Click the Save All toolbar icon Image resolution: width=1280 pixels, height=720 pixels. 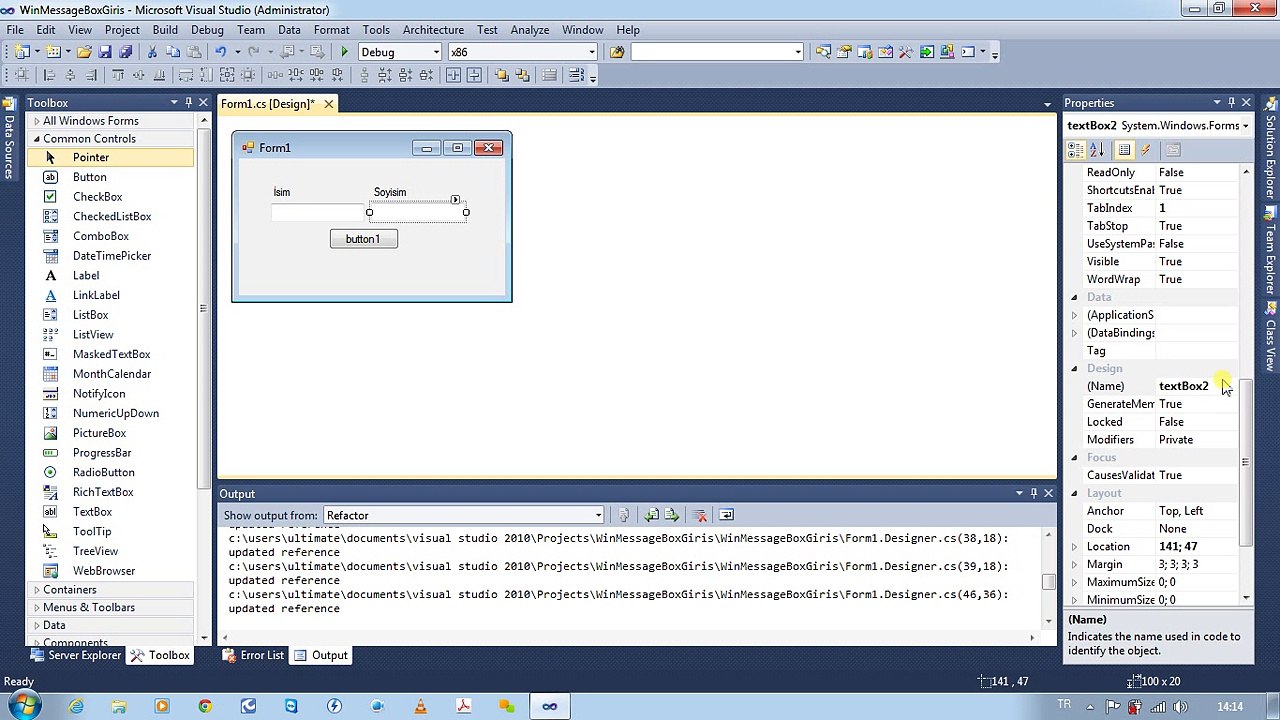coord(125,52)
